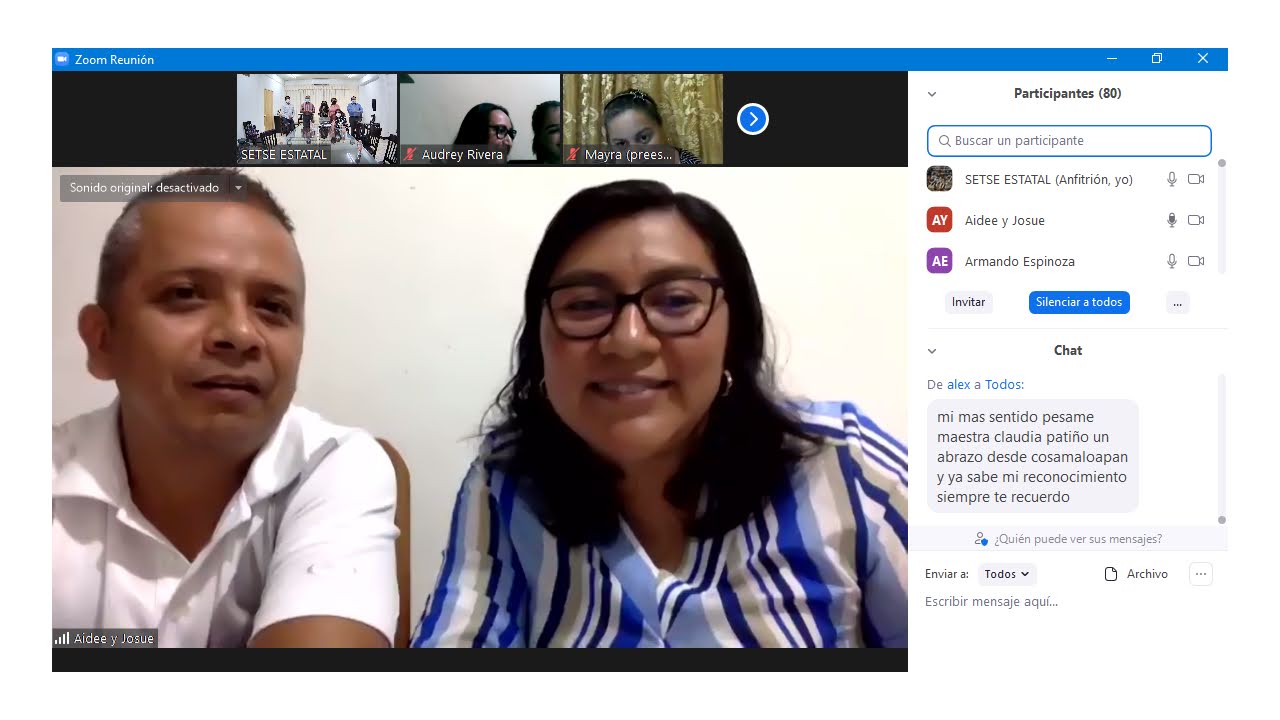This screenshot has width=1280, height=720.
Task: Show next video thumbnails with blue arrow
Action: (752, 120)
